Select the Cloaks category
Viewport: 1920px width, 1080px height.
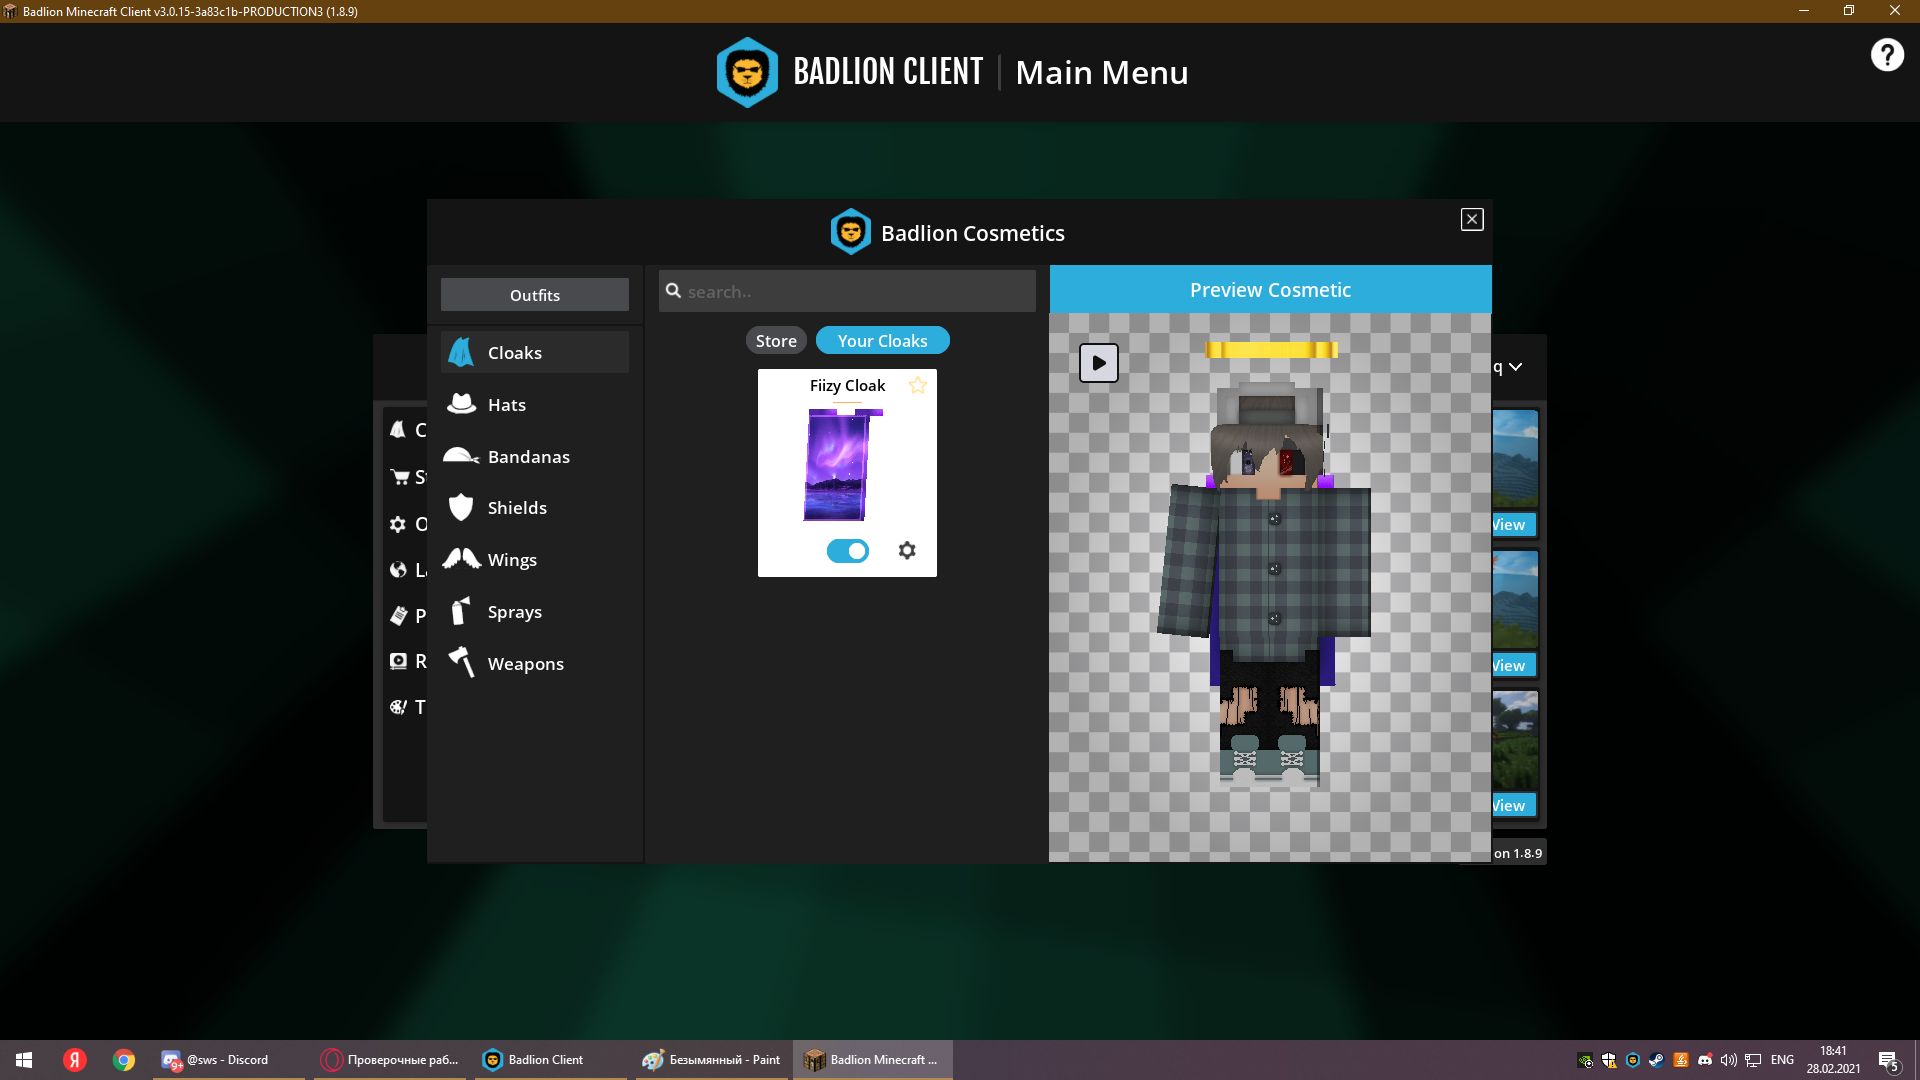coord(535,353)
